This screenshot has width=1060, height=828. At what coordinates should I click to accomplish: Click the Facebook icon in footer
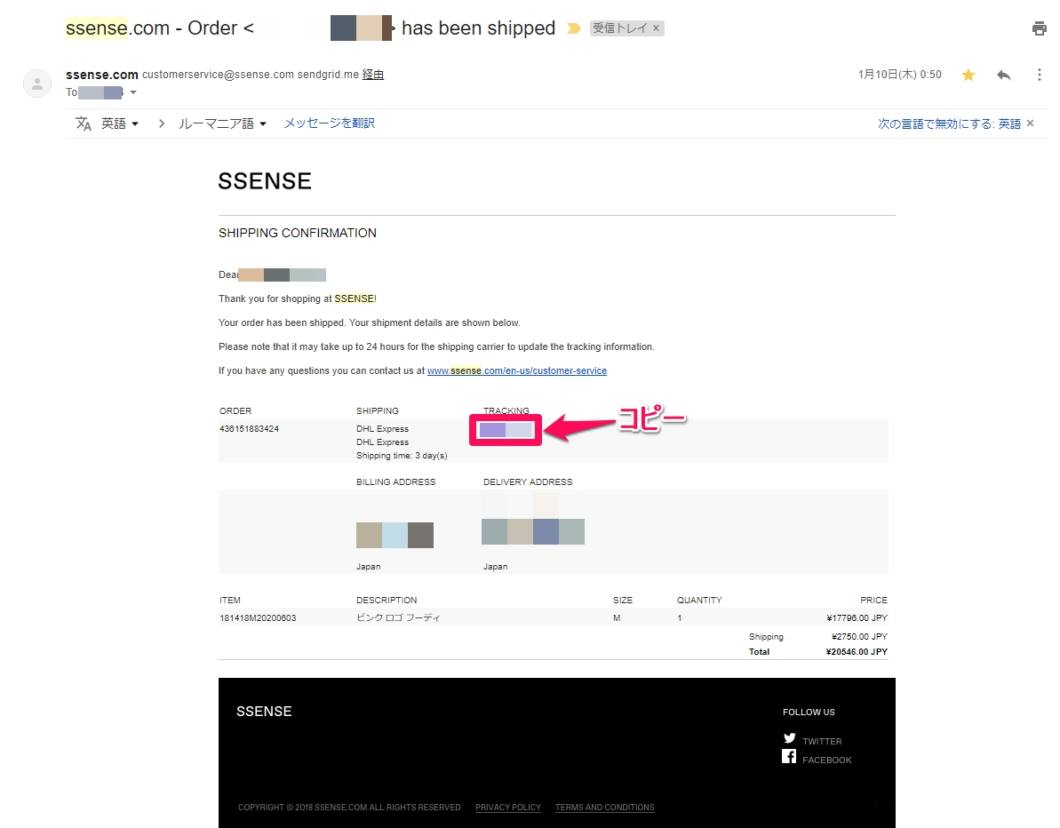point(789,756)
